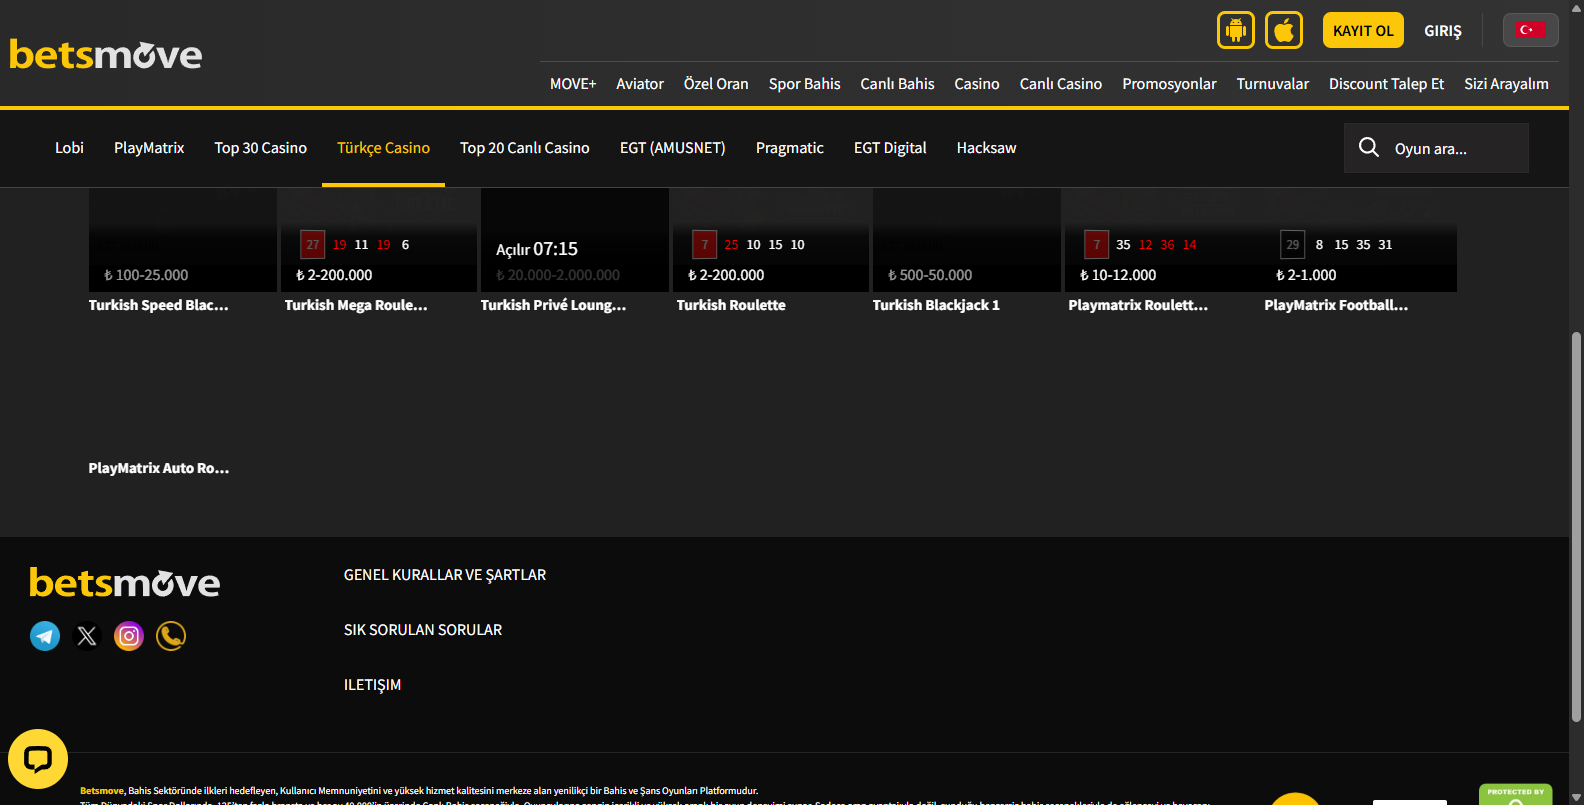The height and width of the screenshot is (805, 1584).
Task: Open the X (Twitter) social icon
Action: [x=87, y=636]
